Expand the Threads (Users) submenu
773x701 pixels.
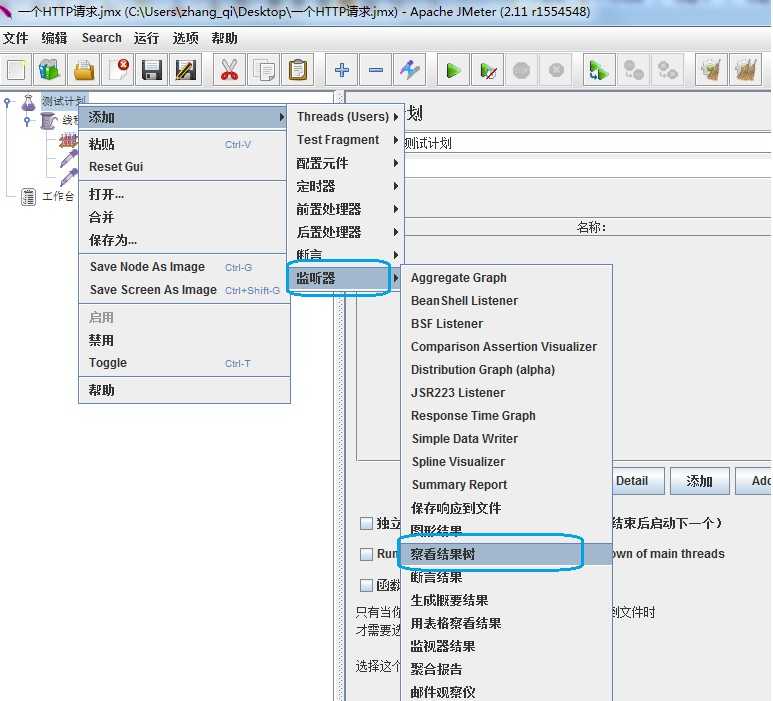click(x=347, y=117)
